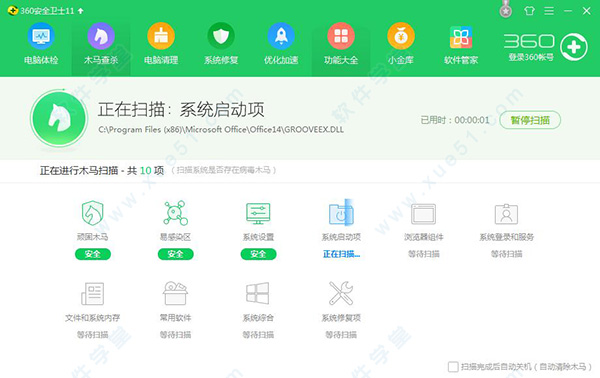The image size is (600, 378).
Task: Click the 系统修复项 wrench icon
Action: tap(341, 293)
